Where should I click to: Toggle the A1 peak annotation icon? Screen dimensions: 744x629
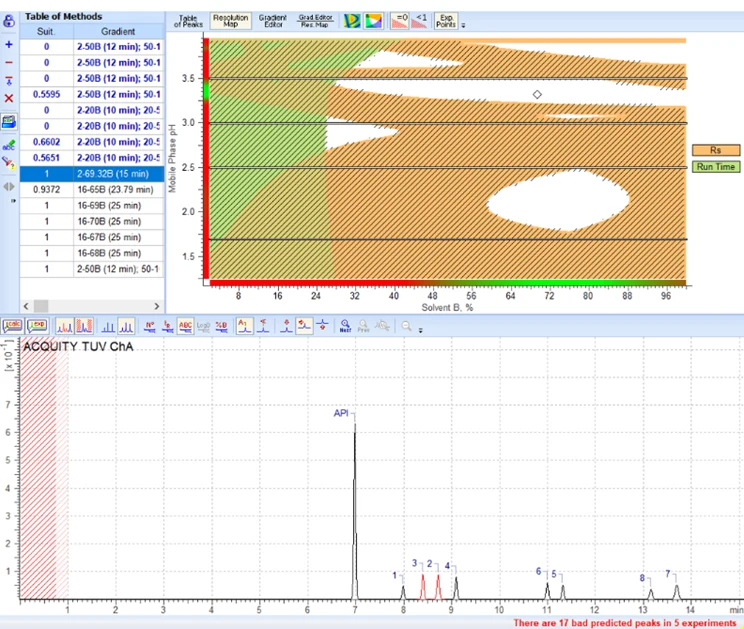[x=245, y=326]
